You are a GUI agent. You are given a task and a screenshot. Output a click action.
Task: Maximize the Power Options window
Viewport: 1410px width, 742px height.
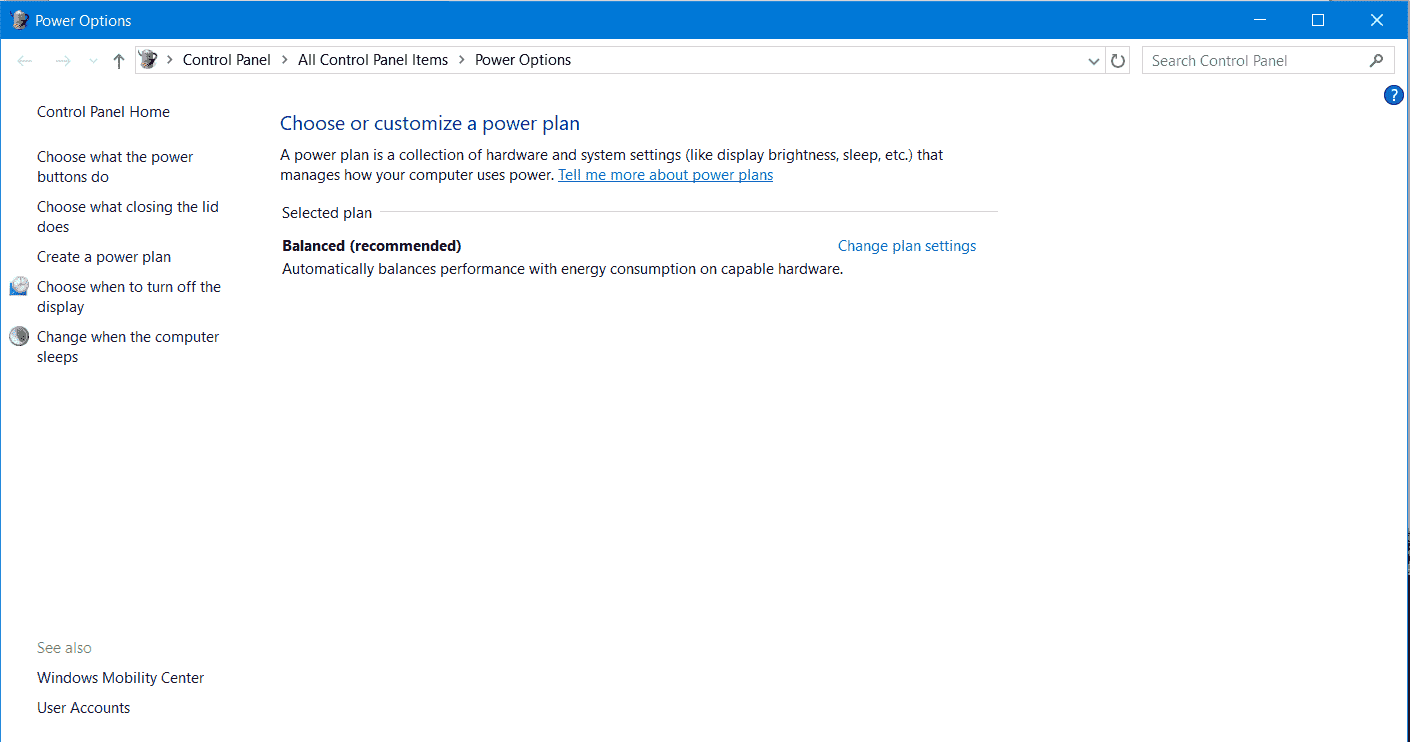(x=1318, y=20)
